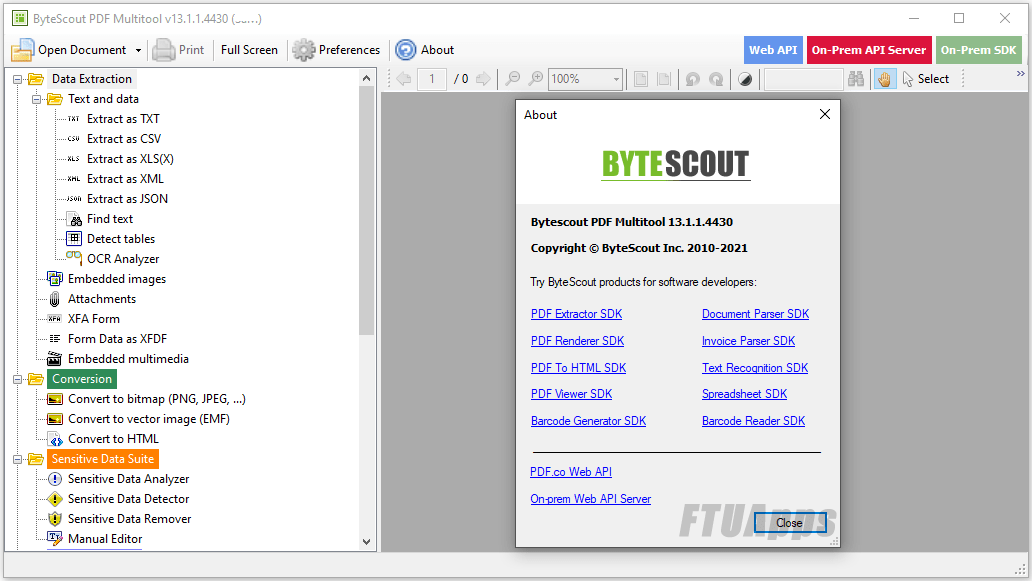The image size is (1032, 581).
Task: Select Embedded images
Action: [116, 279]
